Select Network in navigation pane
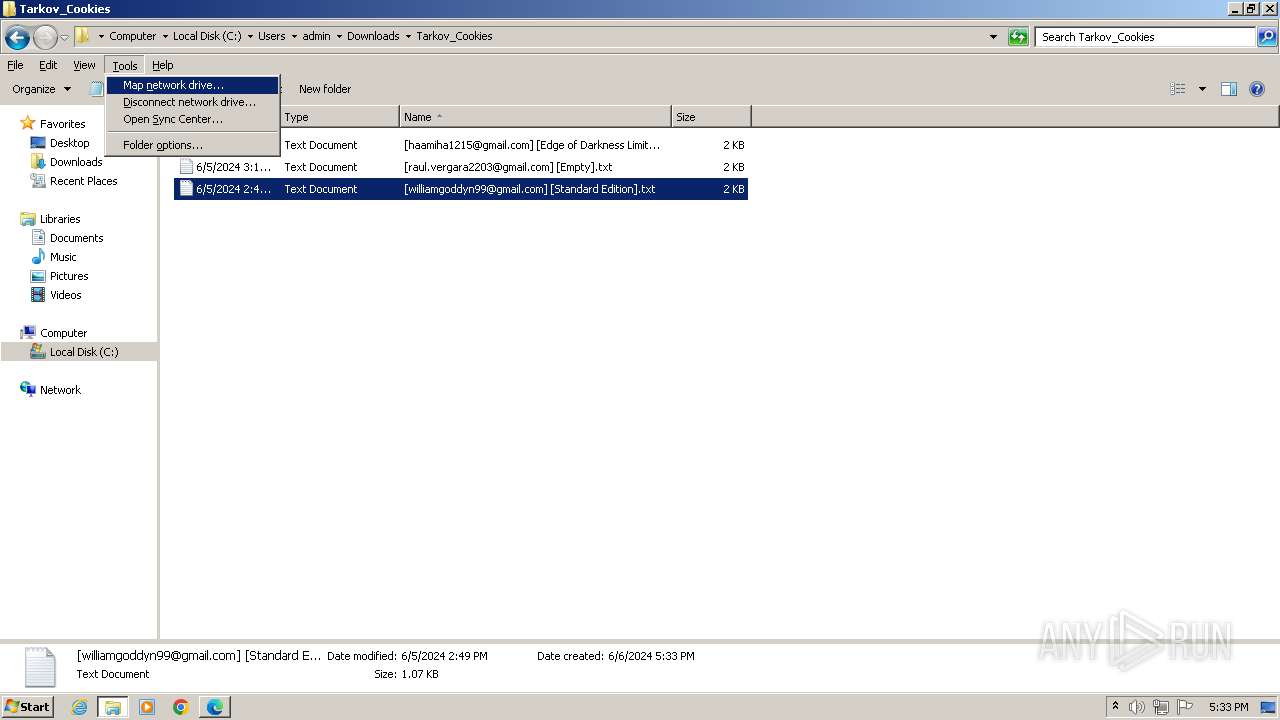This screenshot has height=720, width=1280. coord(60,390)
